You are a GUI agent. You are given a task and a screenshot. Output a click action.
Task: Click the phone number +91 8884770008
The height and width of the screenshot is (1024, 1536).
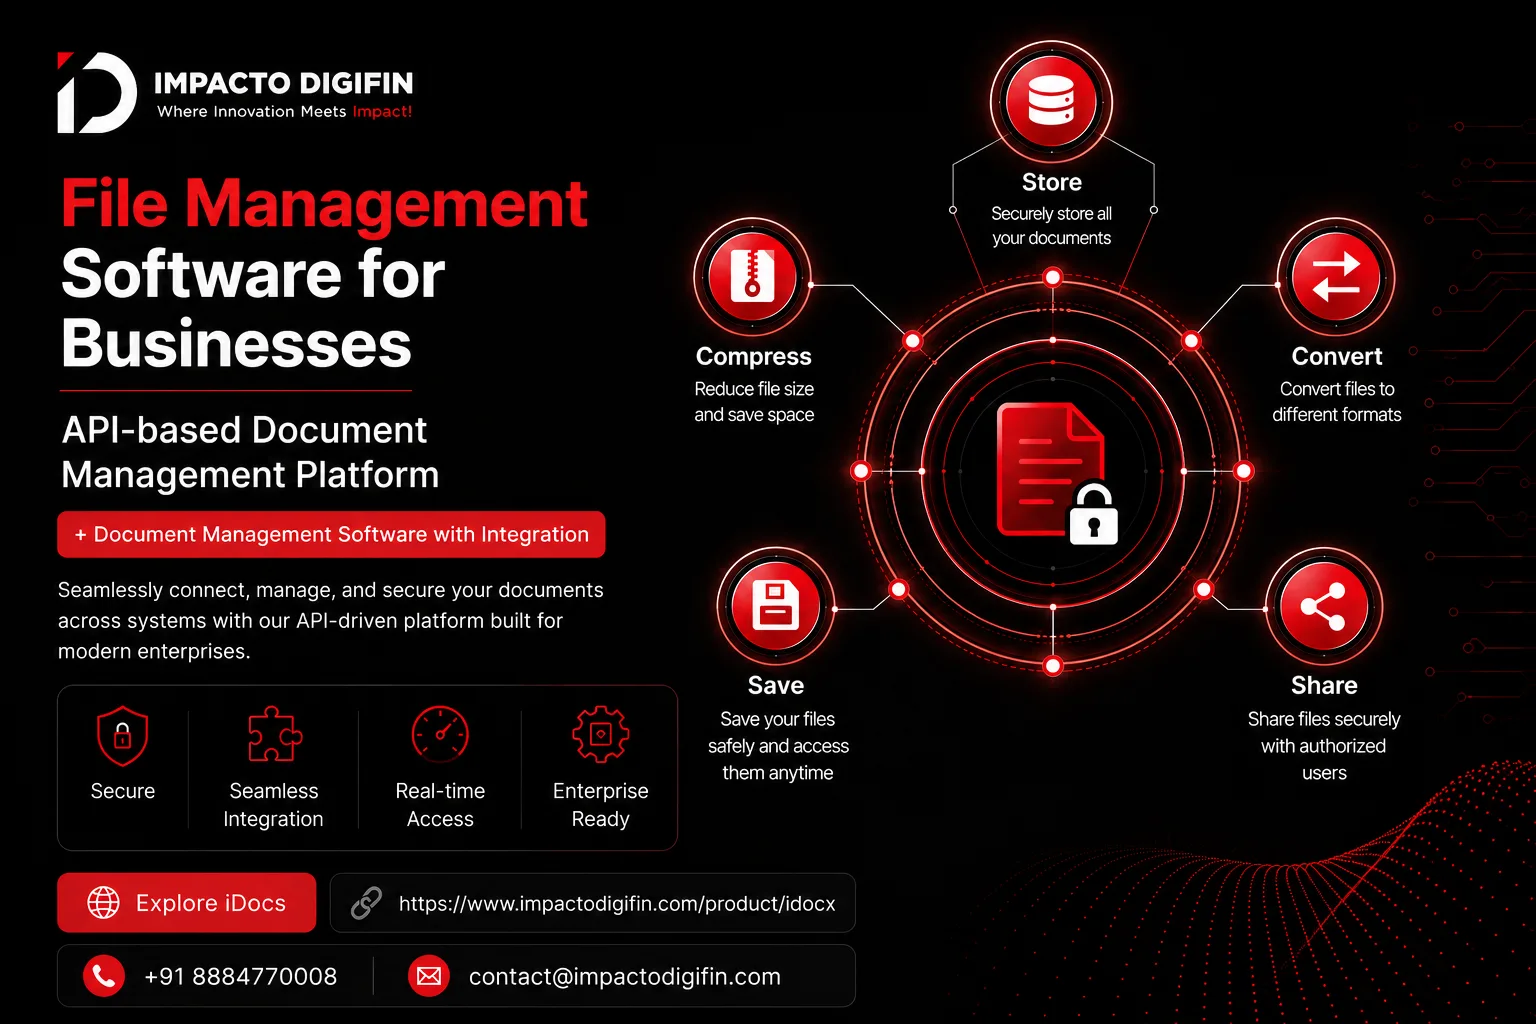pyautogui.click(x=240, y=977)
